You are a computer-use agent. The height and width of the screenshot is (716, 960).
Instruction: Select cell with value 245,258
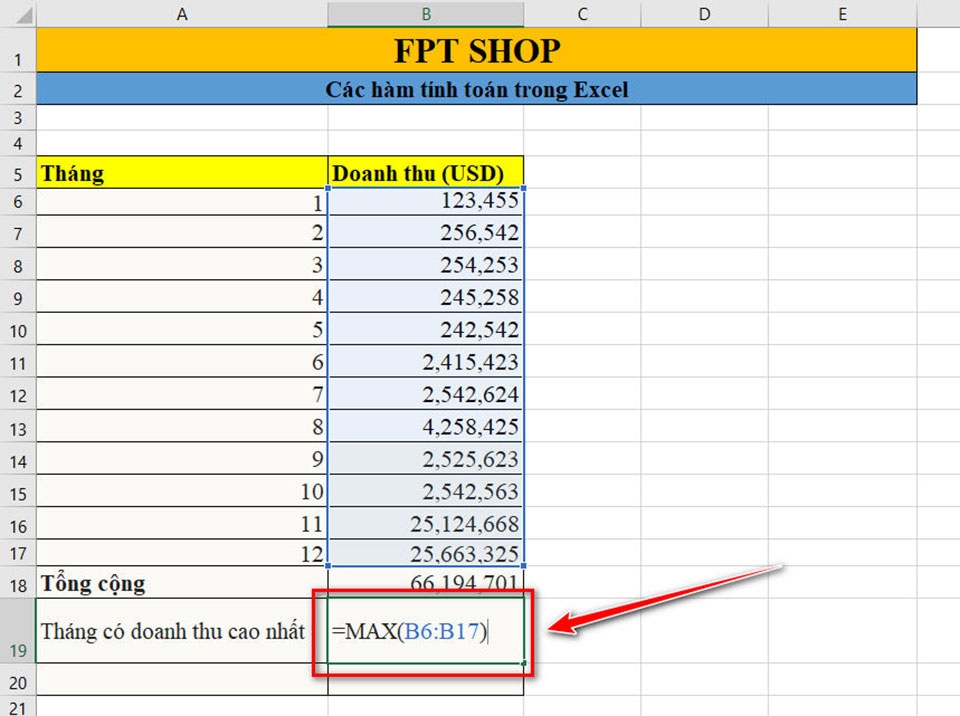pos(426,296)
